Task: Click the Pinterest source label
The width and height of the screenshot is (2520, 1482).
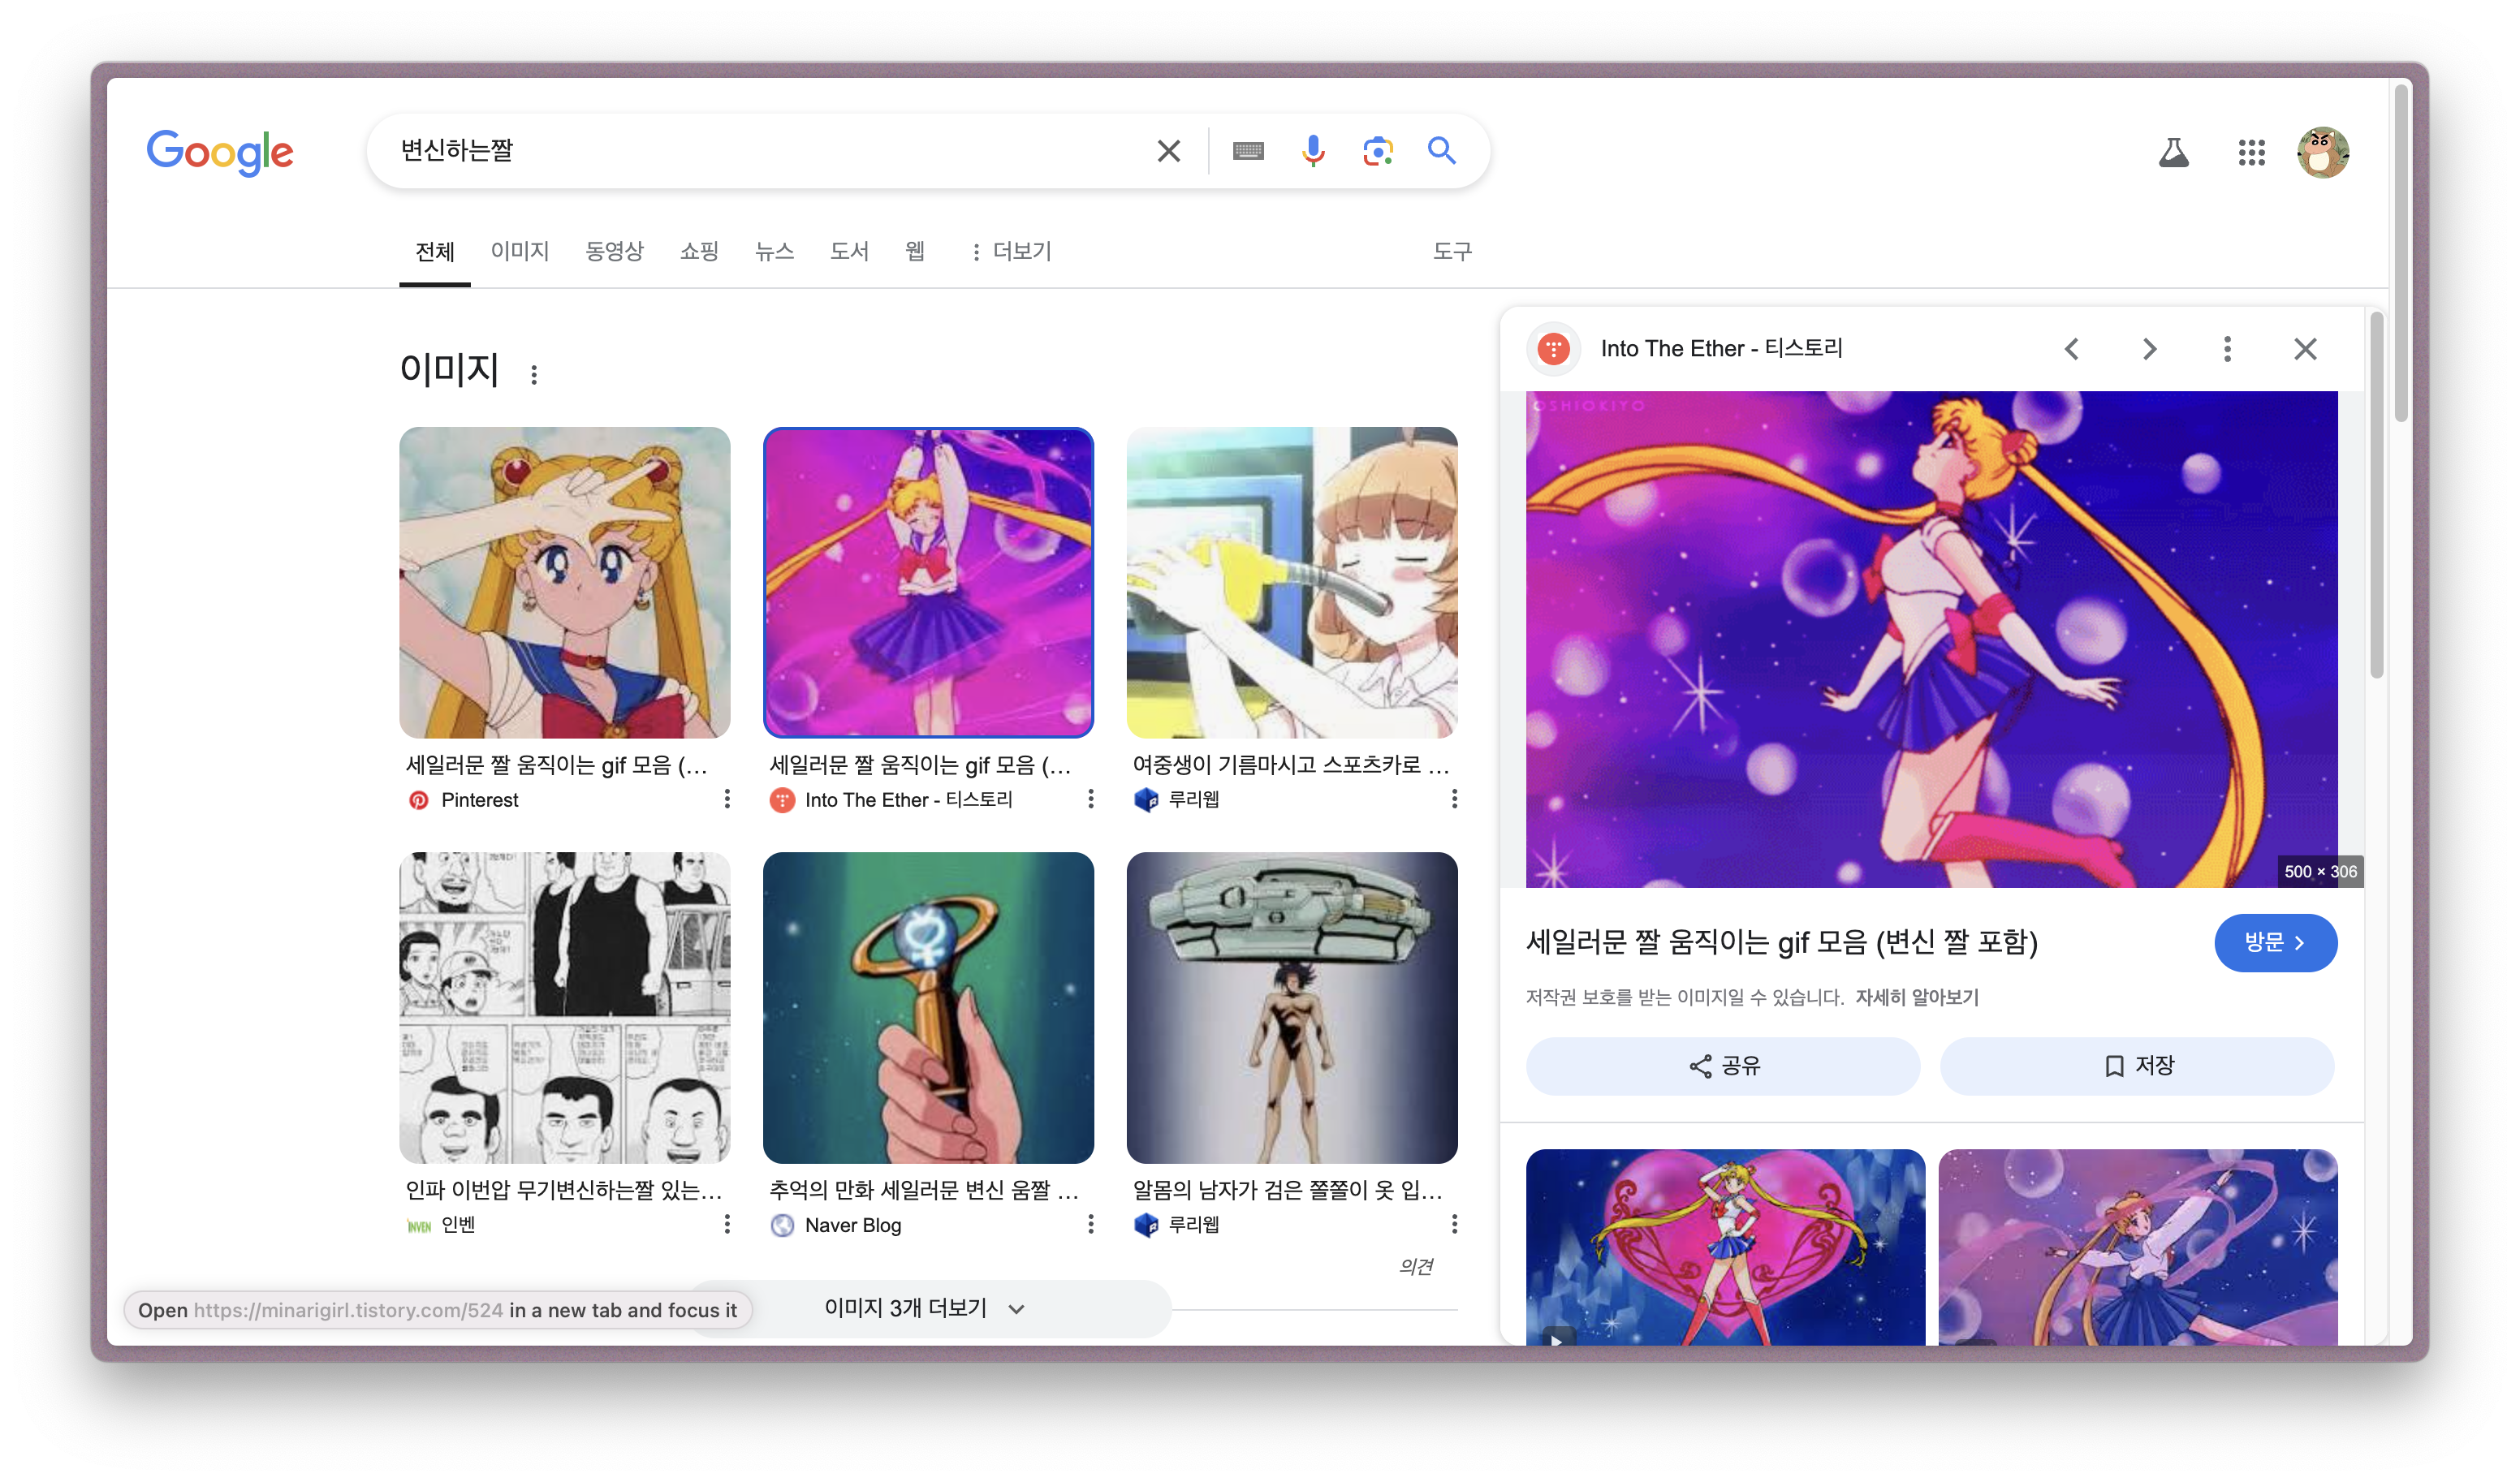Action: pyautogui.click(x=479, y=800)
